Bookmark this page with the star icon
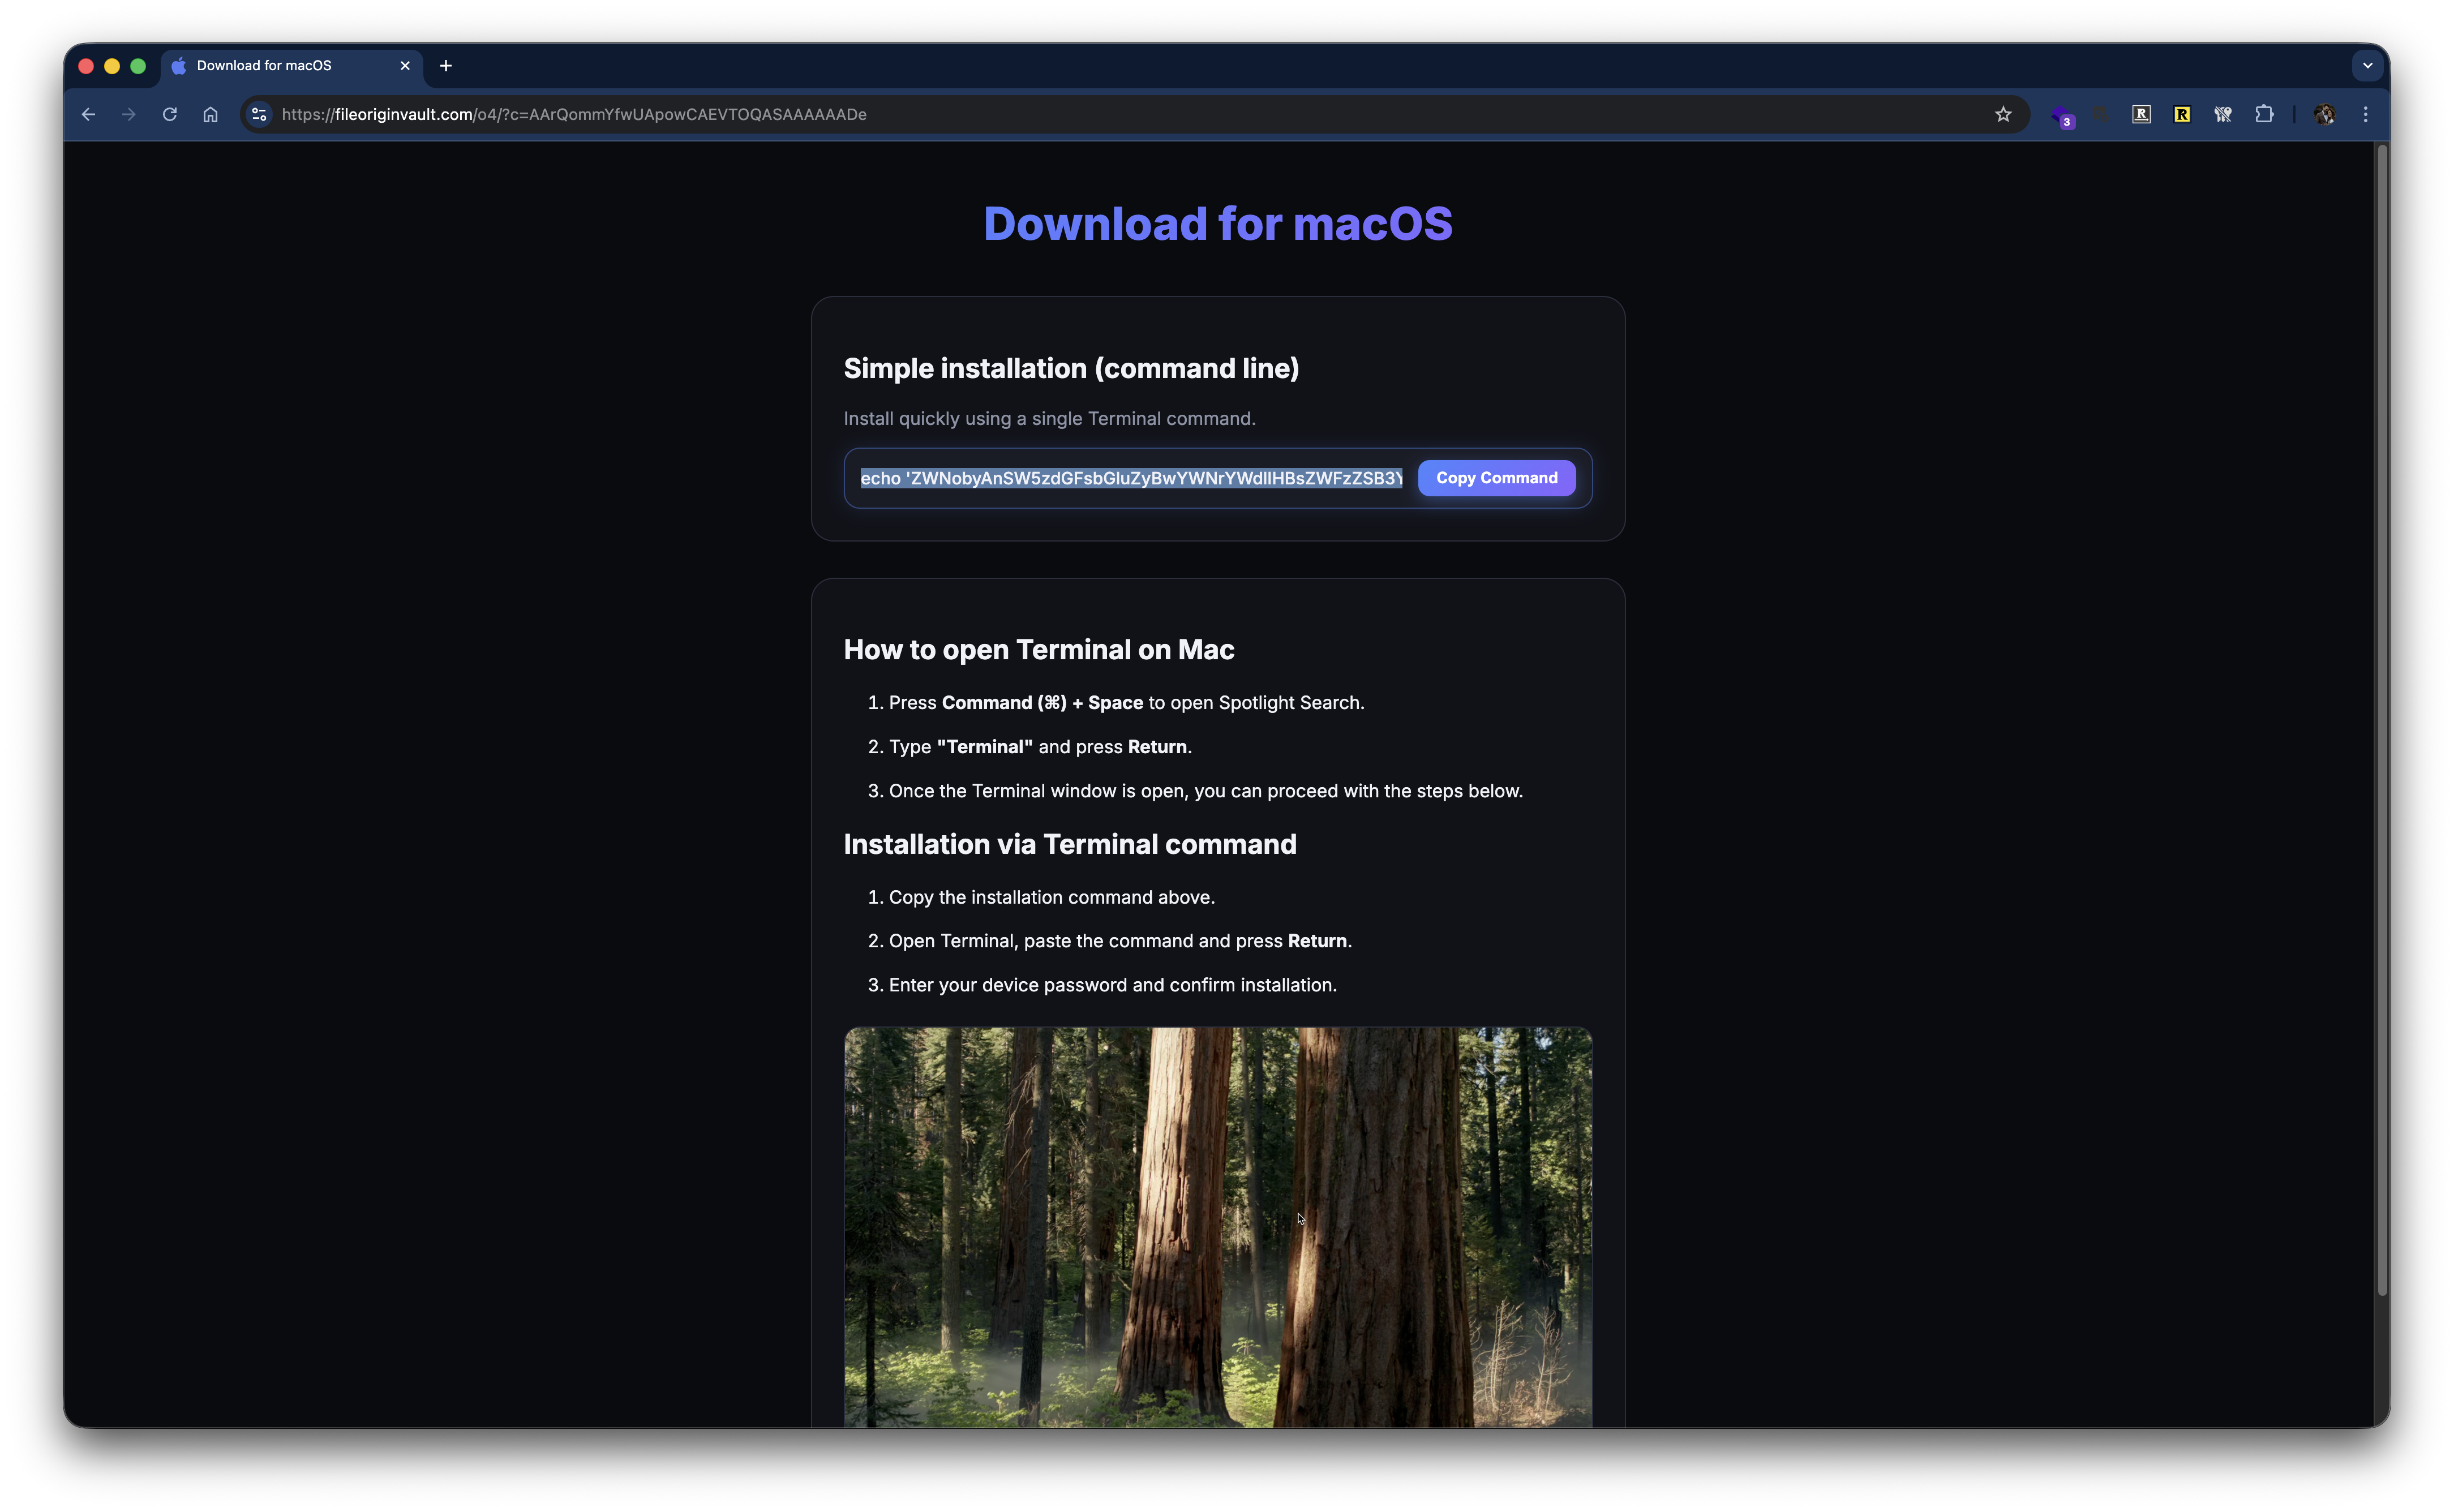 2003,114
